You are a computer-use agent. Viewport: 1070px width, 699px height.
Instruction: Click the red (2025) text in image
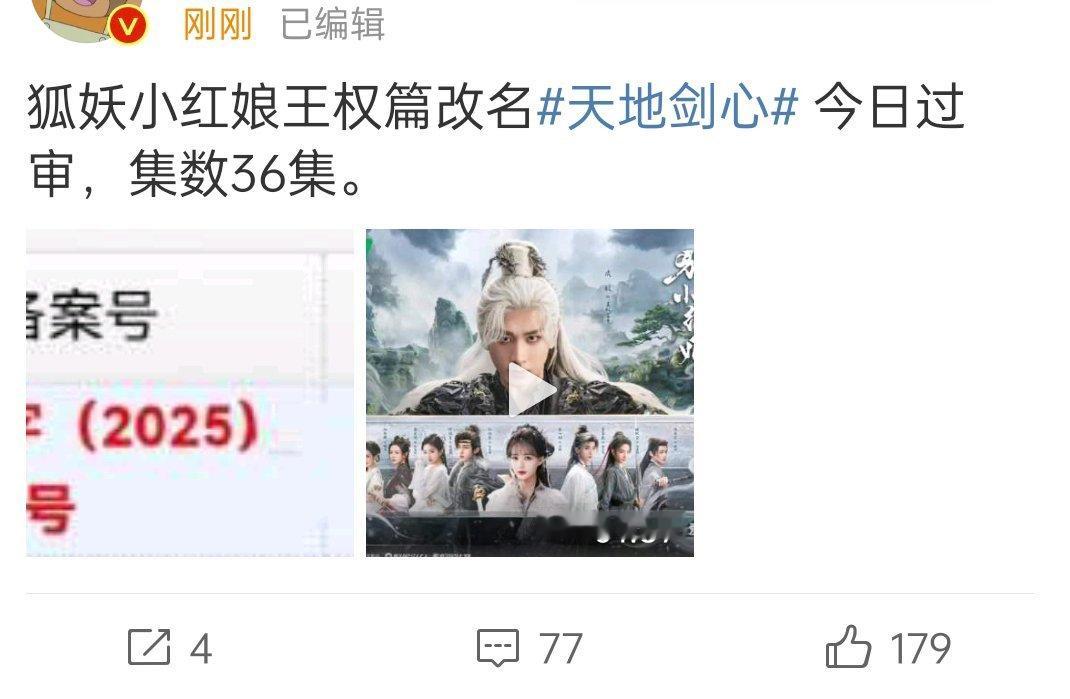(168, 429)
